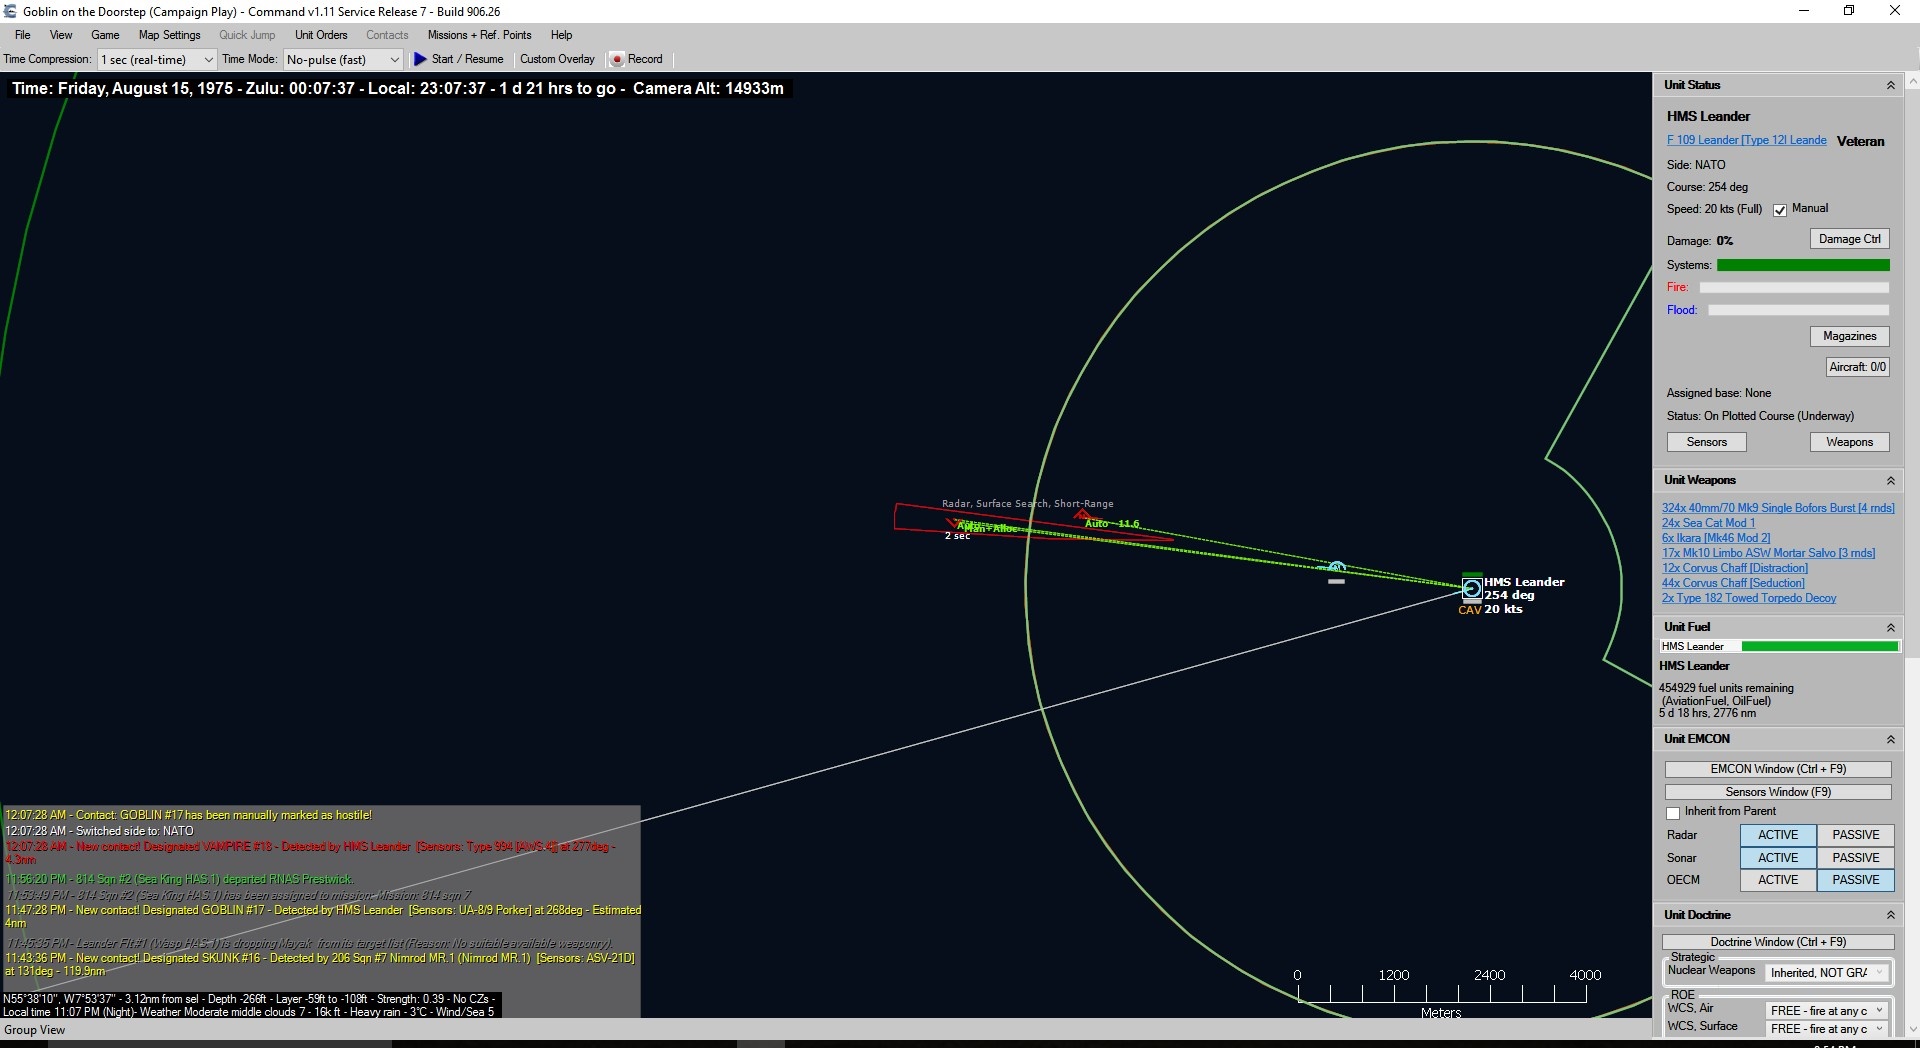Open Sensors Window (F9)
The height and width of the screenshot is (1048, 1920).
tap(1778, 792)
